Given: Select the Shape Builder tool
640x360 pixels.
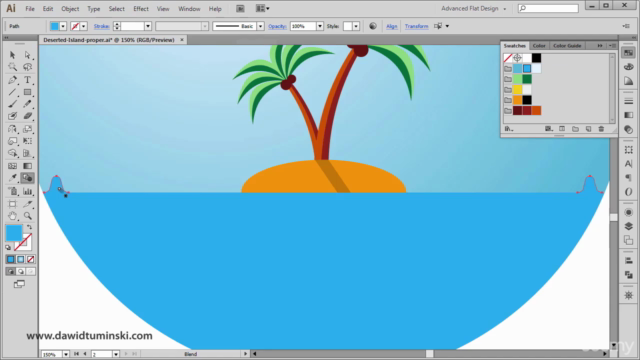Looking at the screenshot, I should pos(12,153).
